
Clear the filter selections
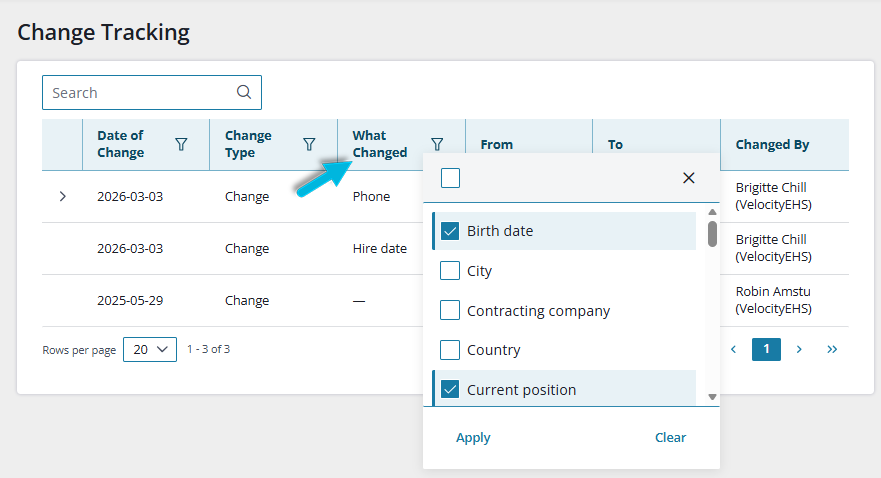click(670, 437)
